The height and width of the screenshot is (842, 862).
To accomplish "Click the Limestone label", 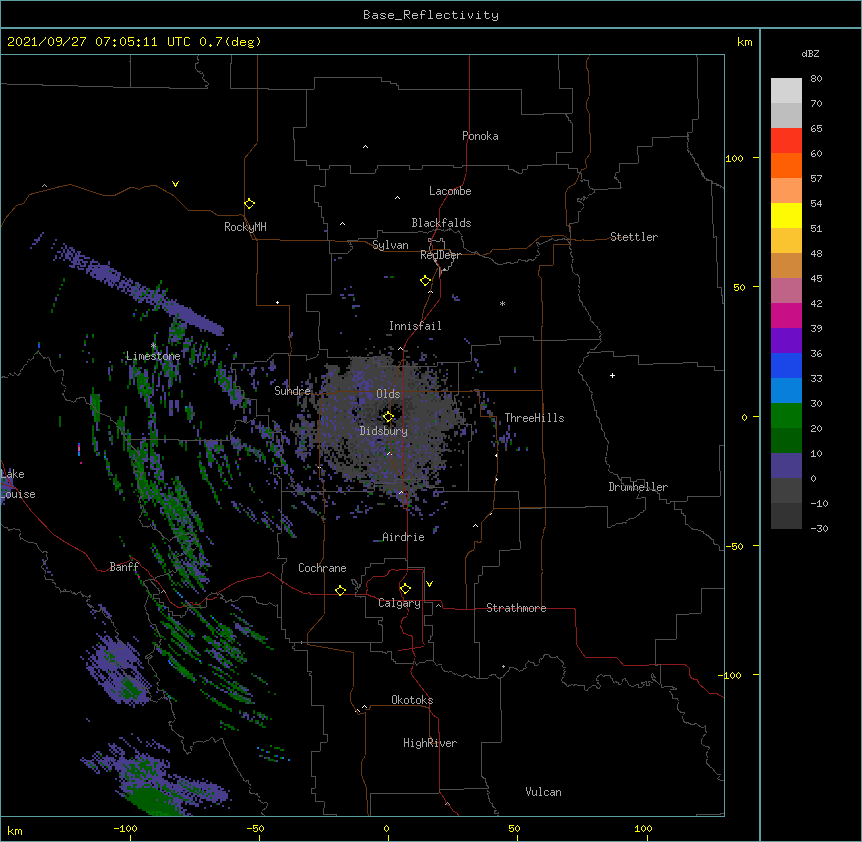I will click(153, 356).
